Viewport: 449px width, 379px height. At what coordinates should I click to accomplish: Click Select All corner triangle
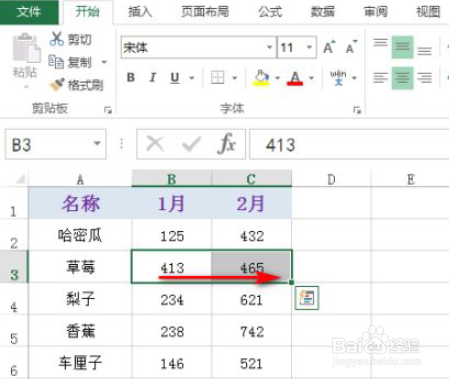coord(20,179)
